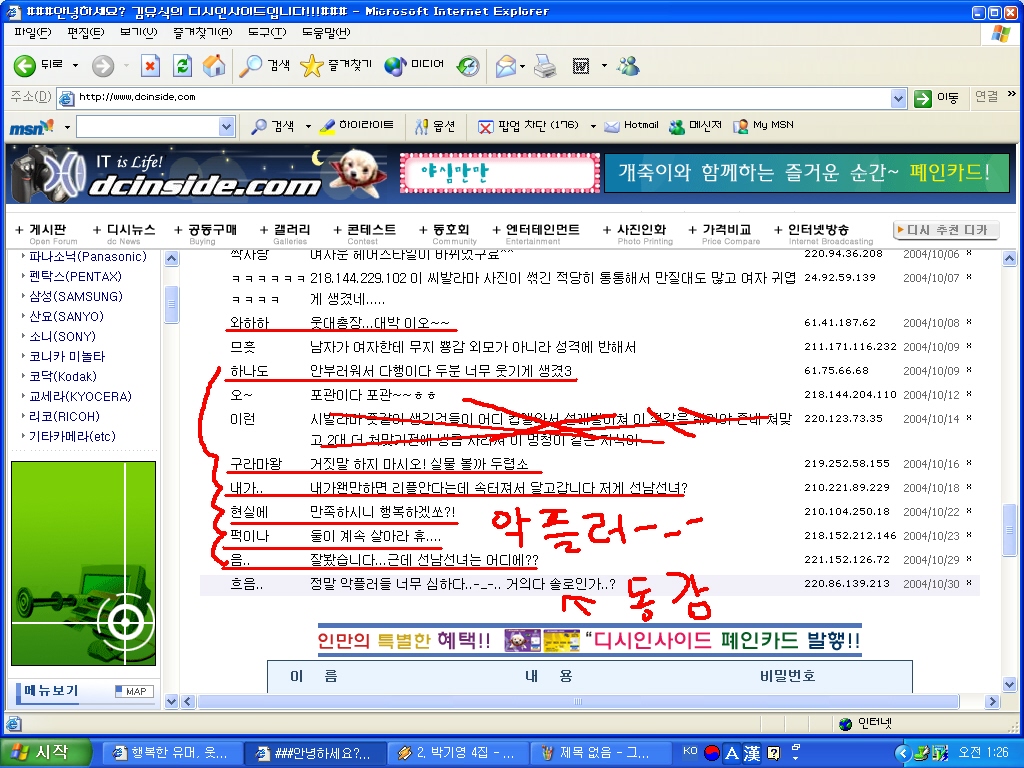Open the 디시뉴스 dc News nav link
The height and width of the screenshot is (768, 1024).
pyautogui.click(x=124, y=234)
